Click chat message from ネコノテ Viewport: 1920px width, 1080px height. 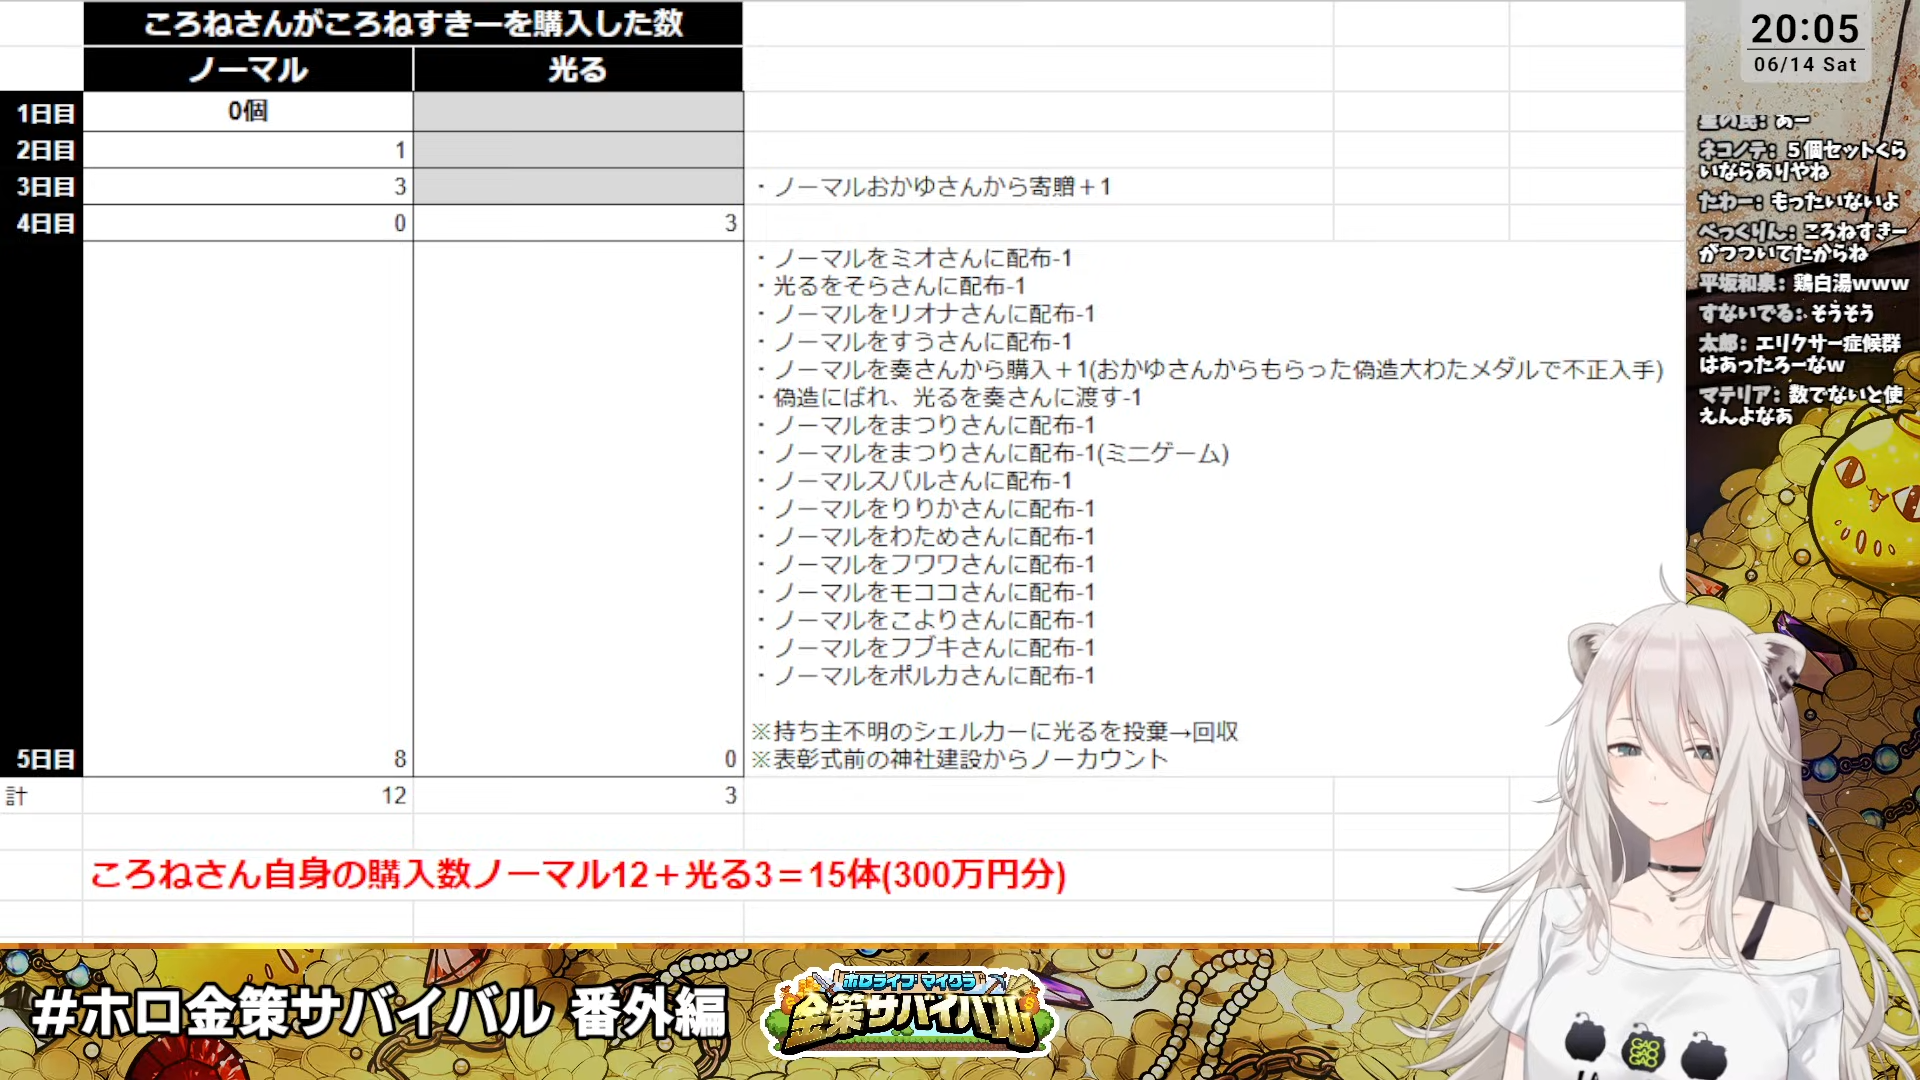coord(1803,160)
